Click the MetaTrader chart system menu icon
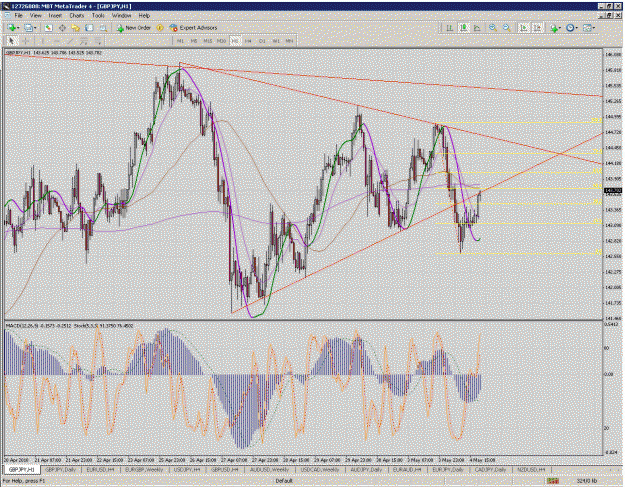This screenshot has height=487, width=625. (x=7, y=16)
